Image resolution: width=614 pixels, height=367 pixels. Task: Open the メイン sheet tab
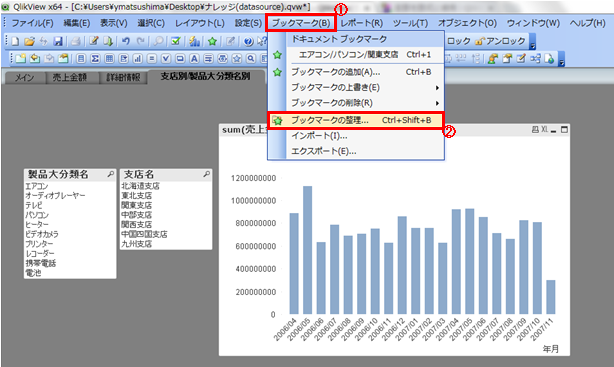click(x=25, y=78)
